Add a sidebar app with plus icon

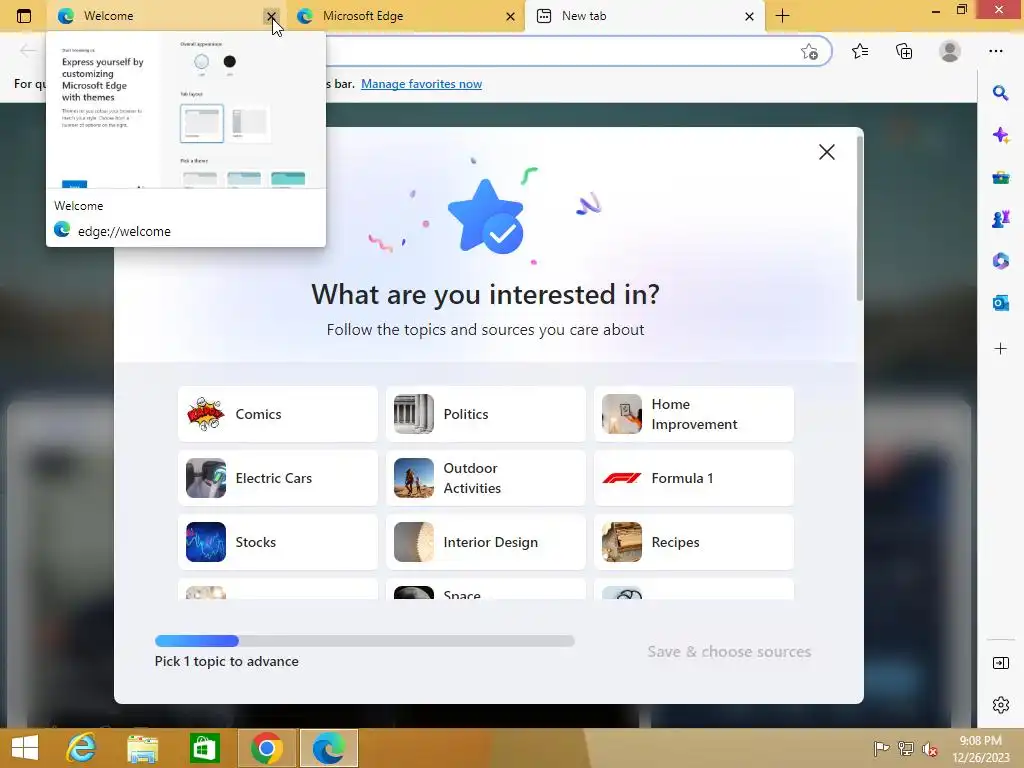[x=1000, y=349]
